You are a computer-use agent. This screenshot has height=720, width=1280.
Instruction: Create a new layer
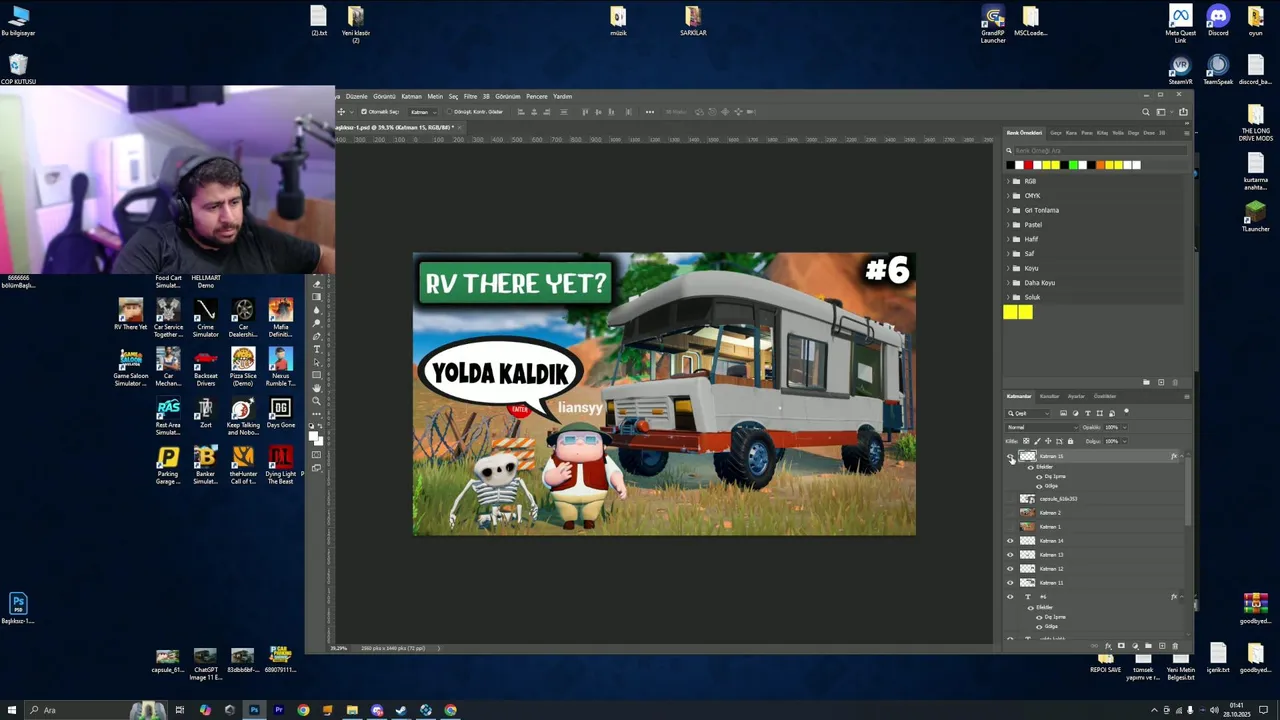1162,646
